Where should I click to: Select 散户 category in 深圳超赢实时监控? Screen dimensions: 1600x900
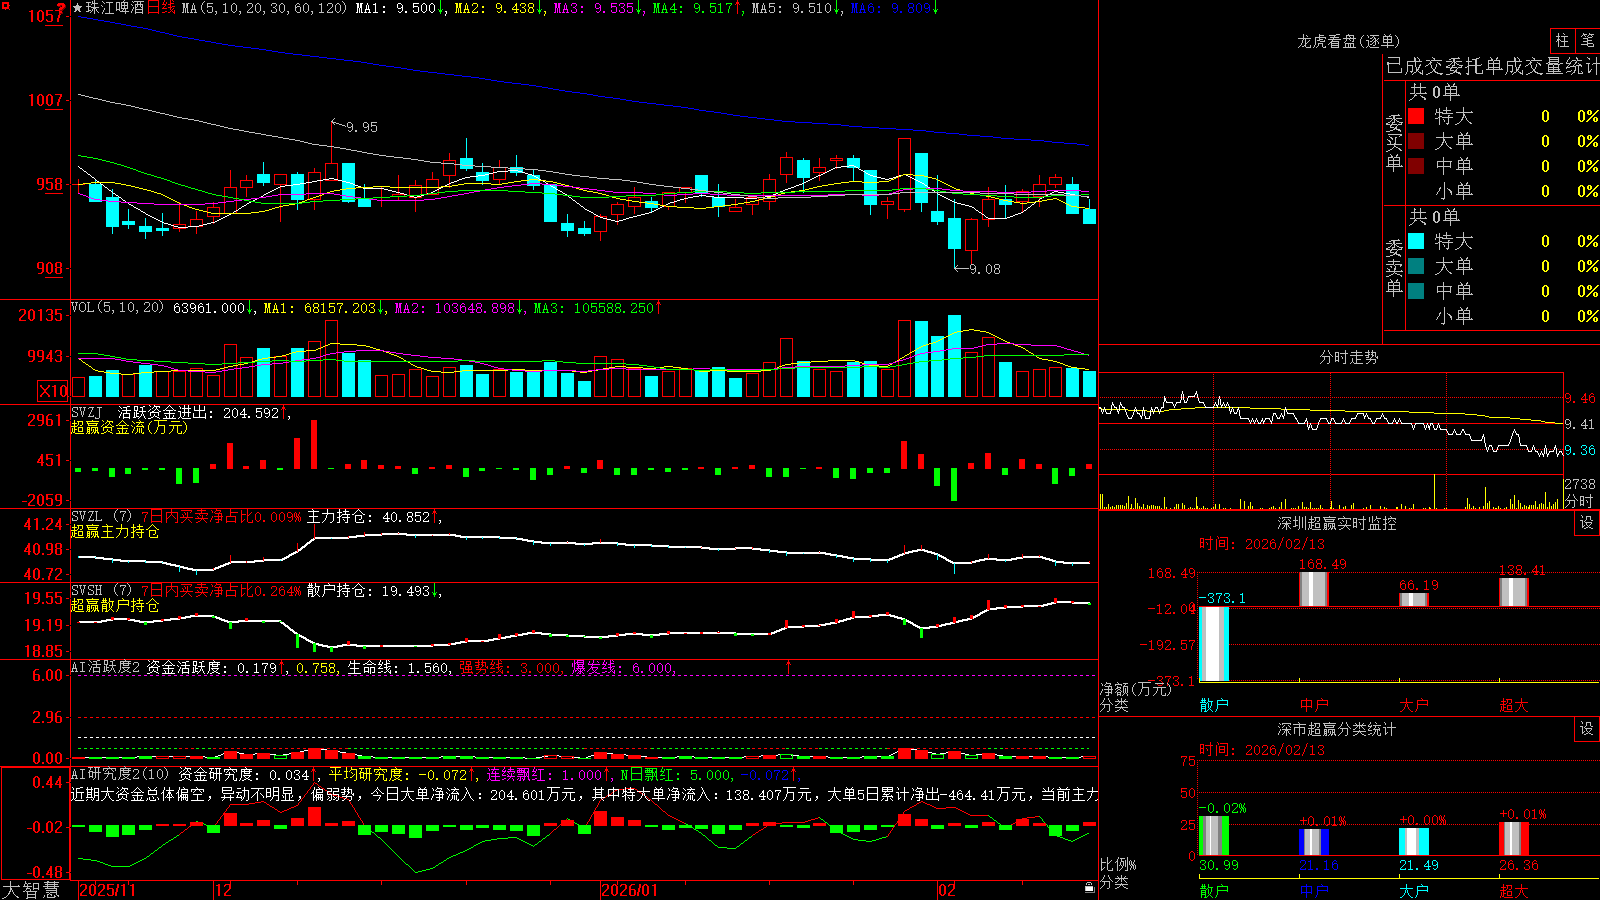[x=1214, y=705]
